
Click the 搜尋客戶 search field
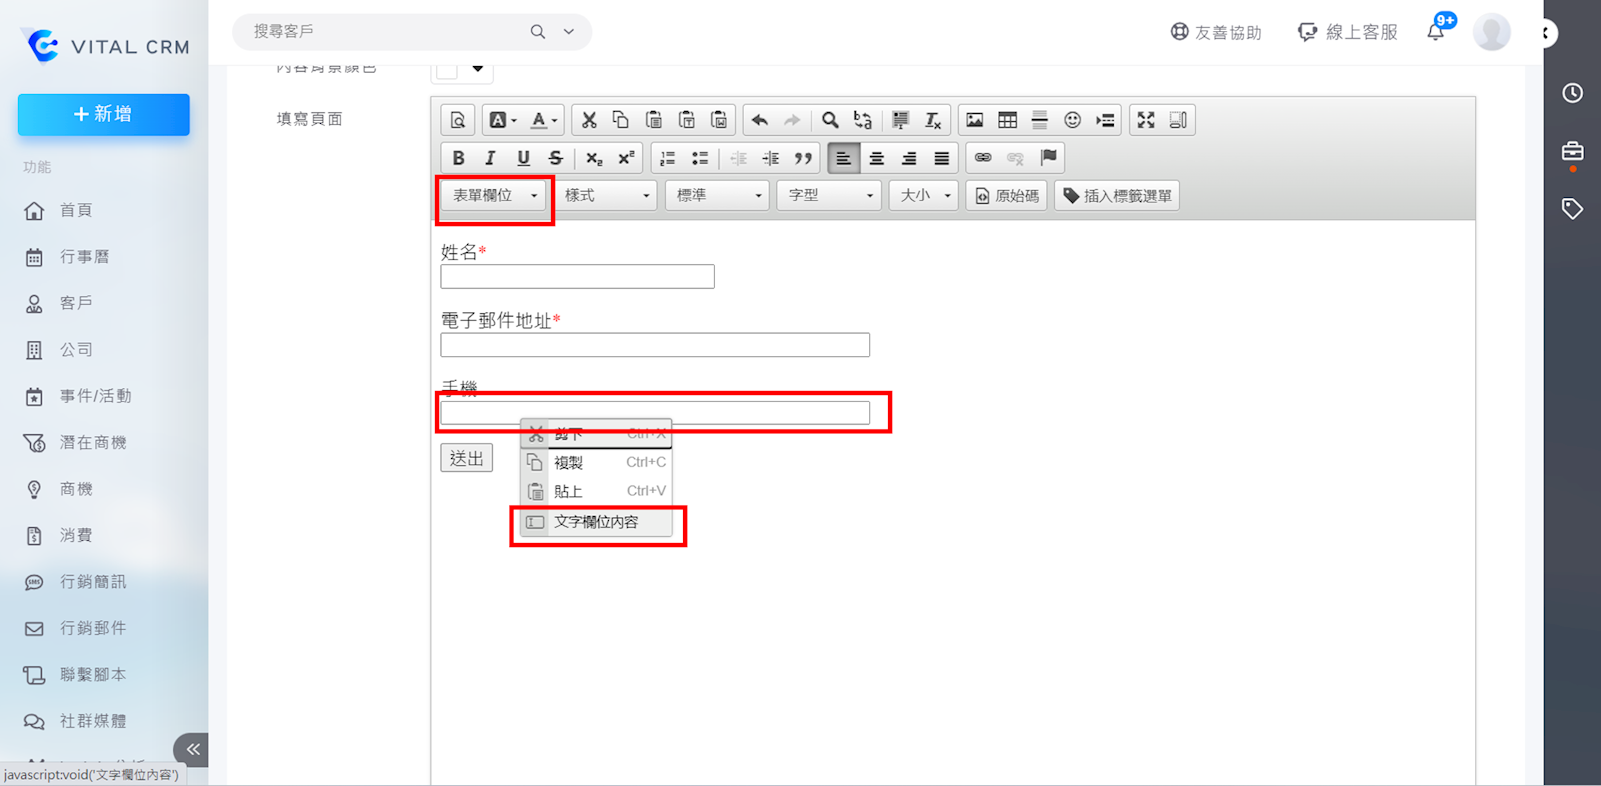click(385, 32)
